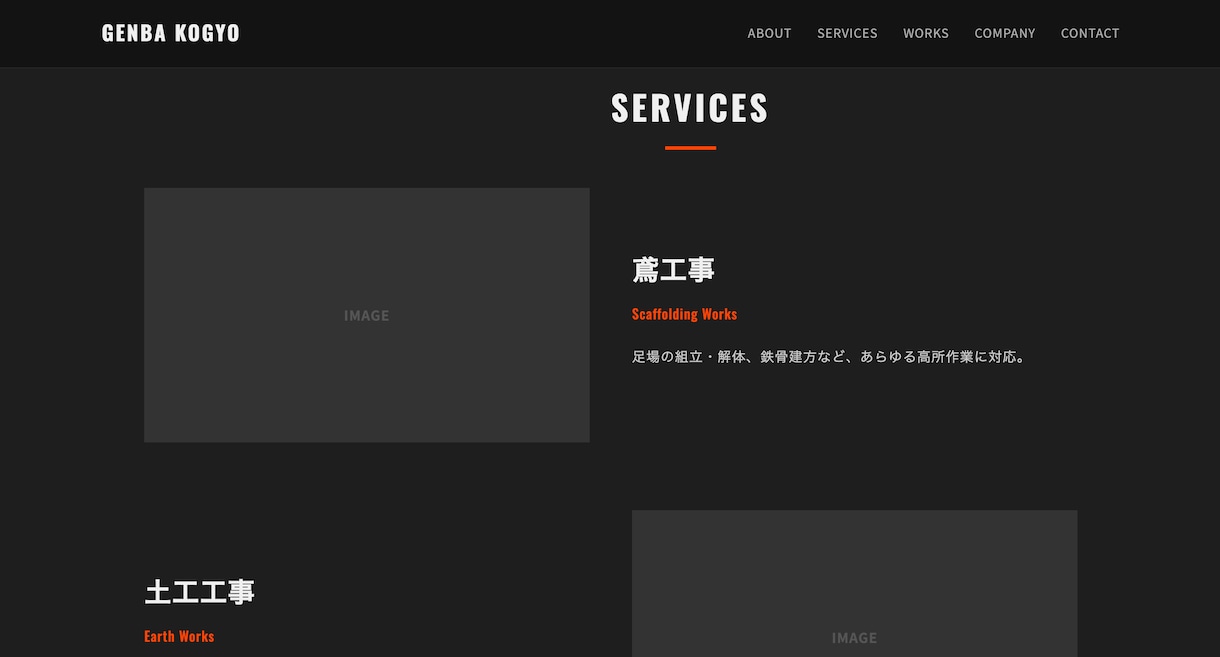Click the 足場の組立・解体 description text
1220x657 pixels.
click(x=830, y=357)
